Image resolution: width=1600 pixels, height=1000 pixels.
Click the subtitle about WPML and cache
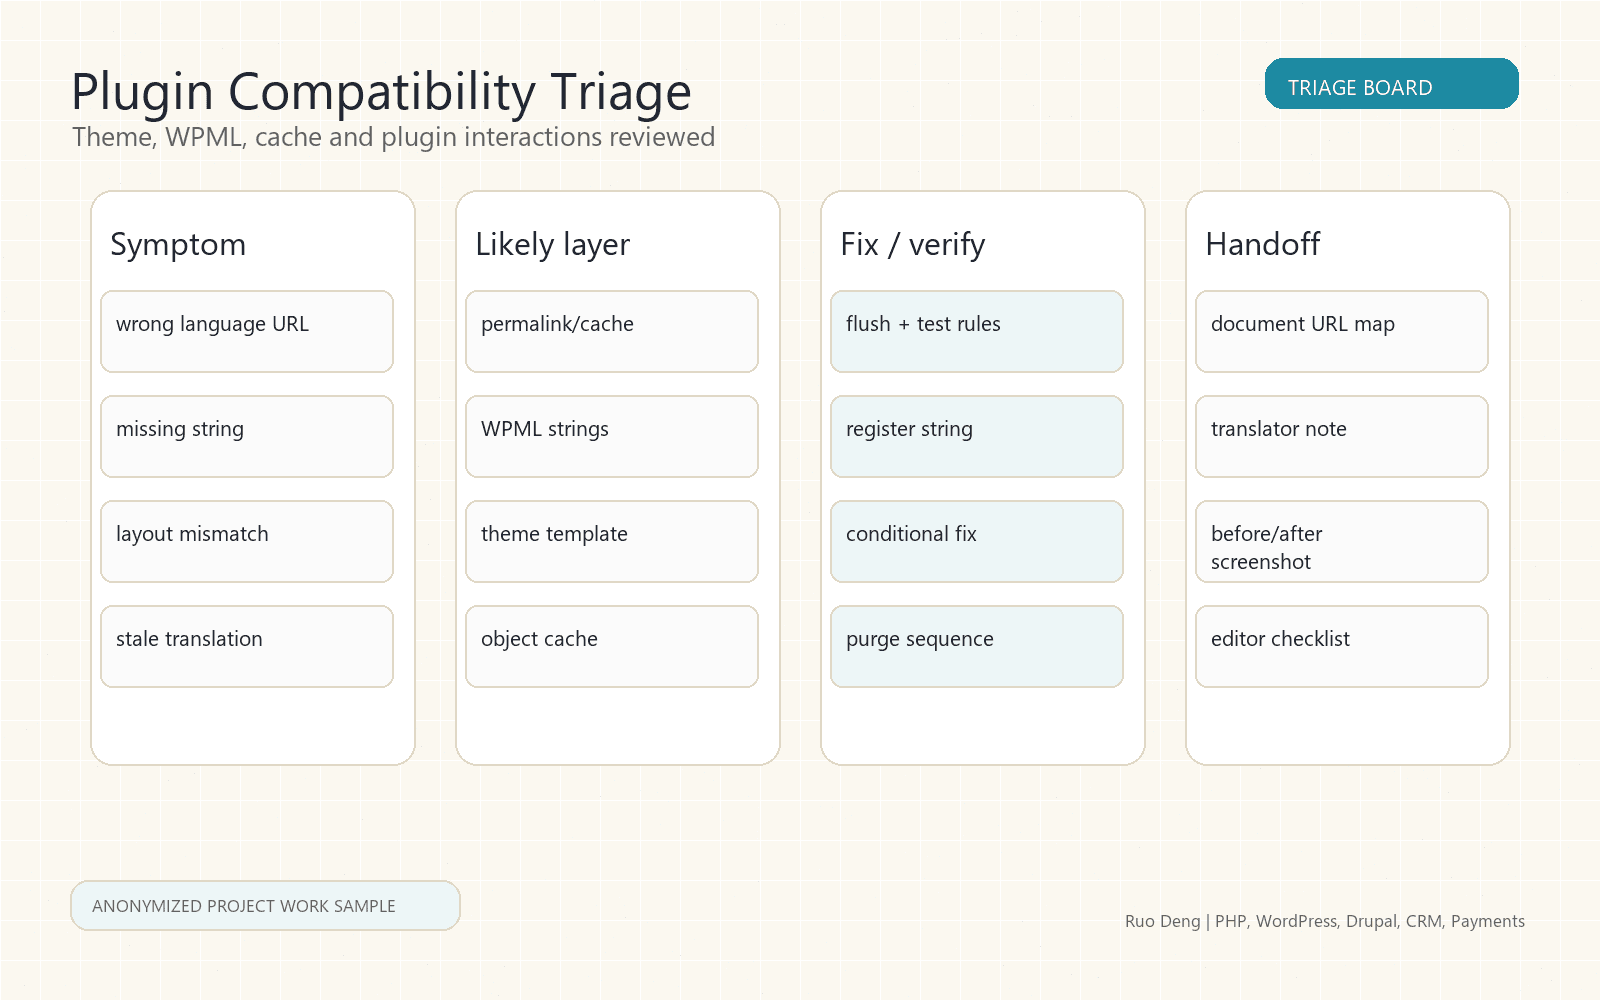tap(394, 137)
